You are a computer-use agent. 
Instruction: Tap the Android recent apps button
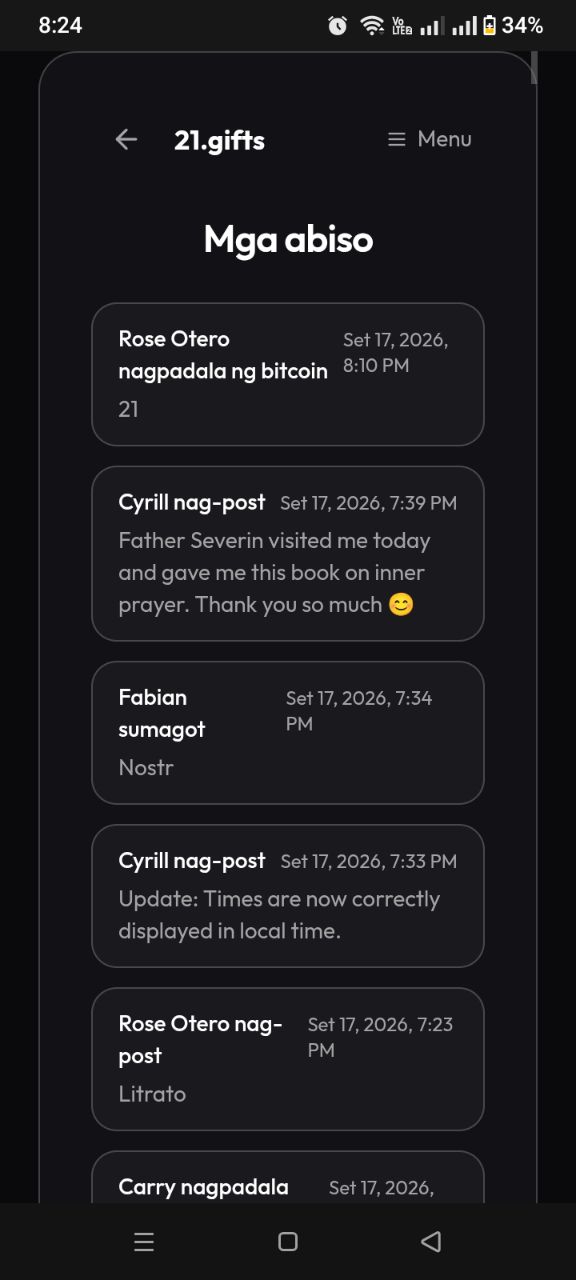tap(144, 1242)
